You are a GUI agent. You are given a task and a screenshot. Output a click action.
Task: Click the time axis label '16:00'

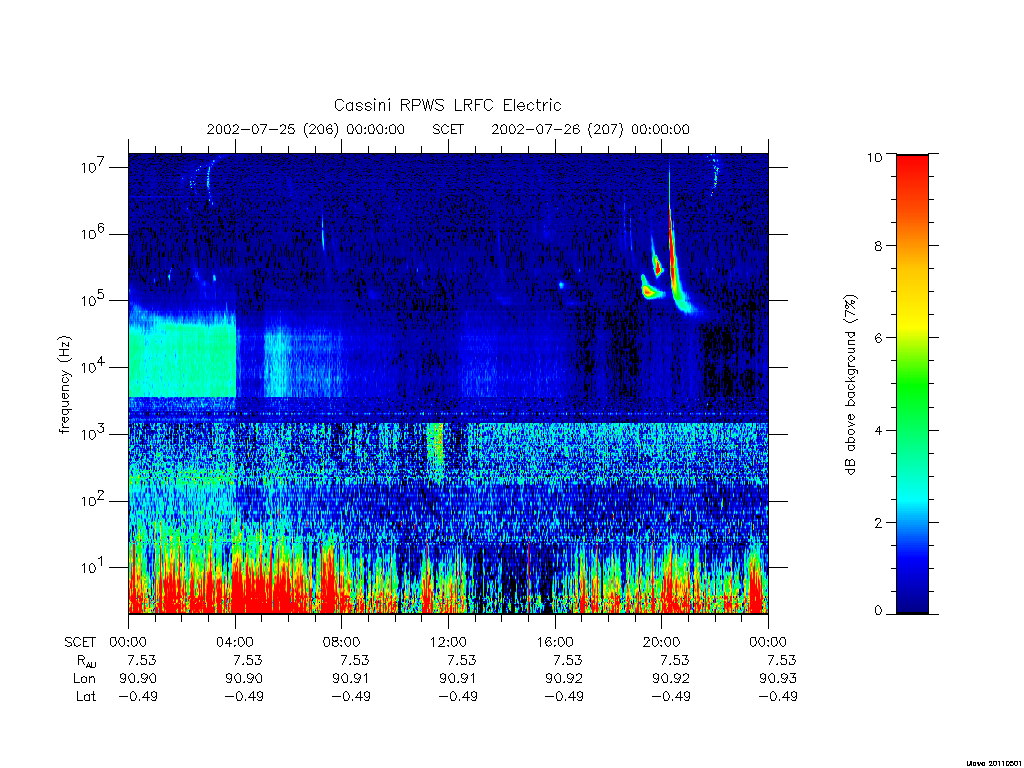tap(554, 642)
